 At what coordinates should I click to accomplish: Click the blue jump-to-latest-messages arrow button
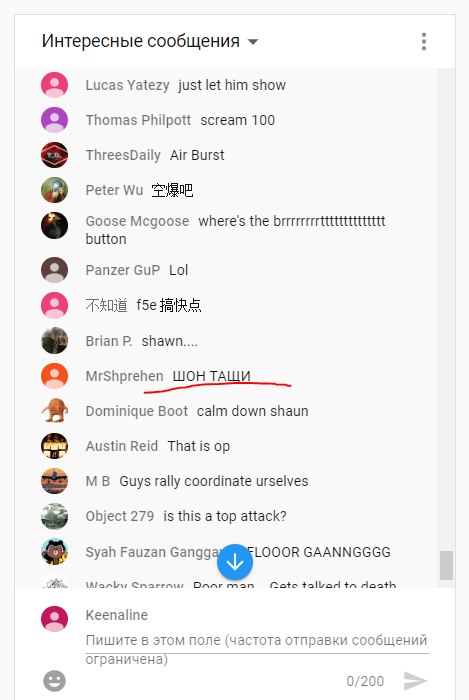(235, 562)
